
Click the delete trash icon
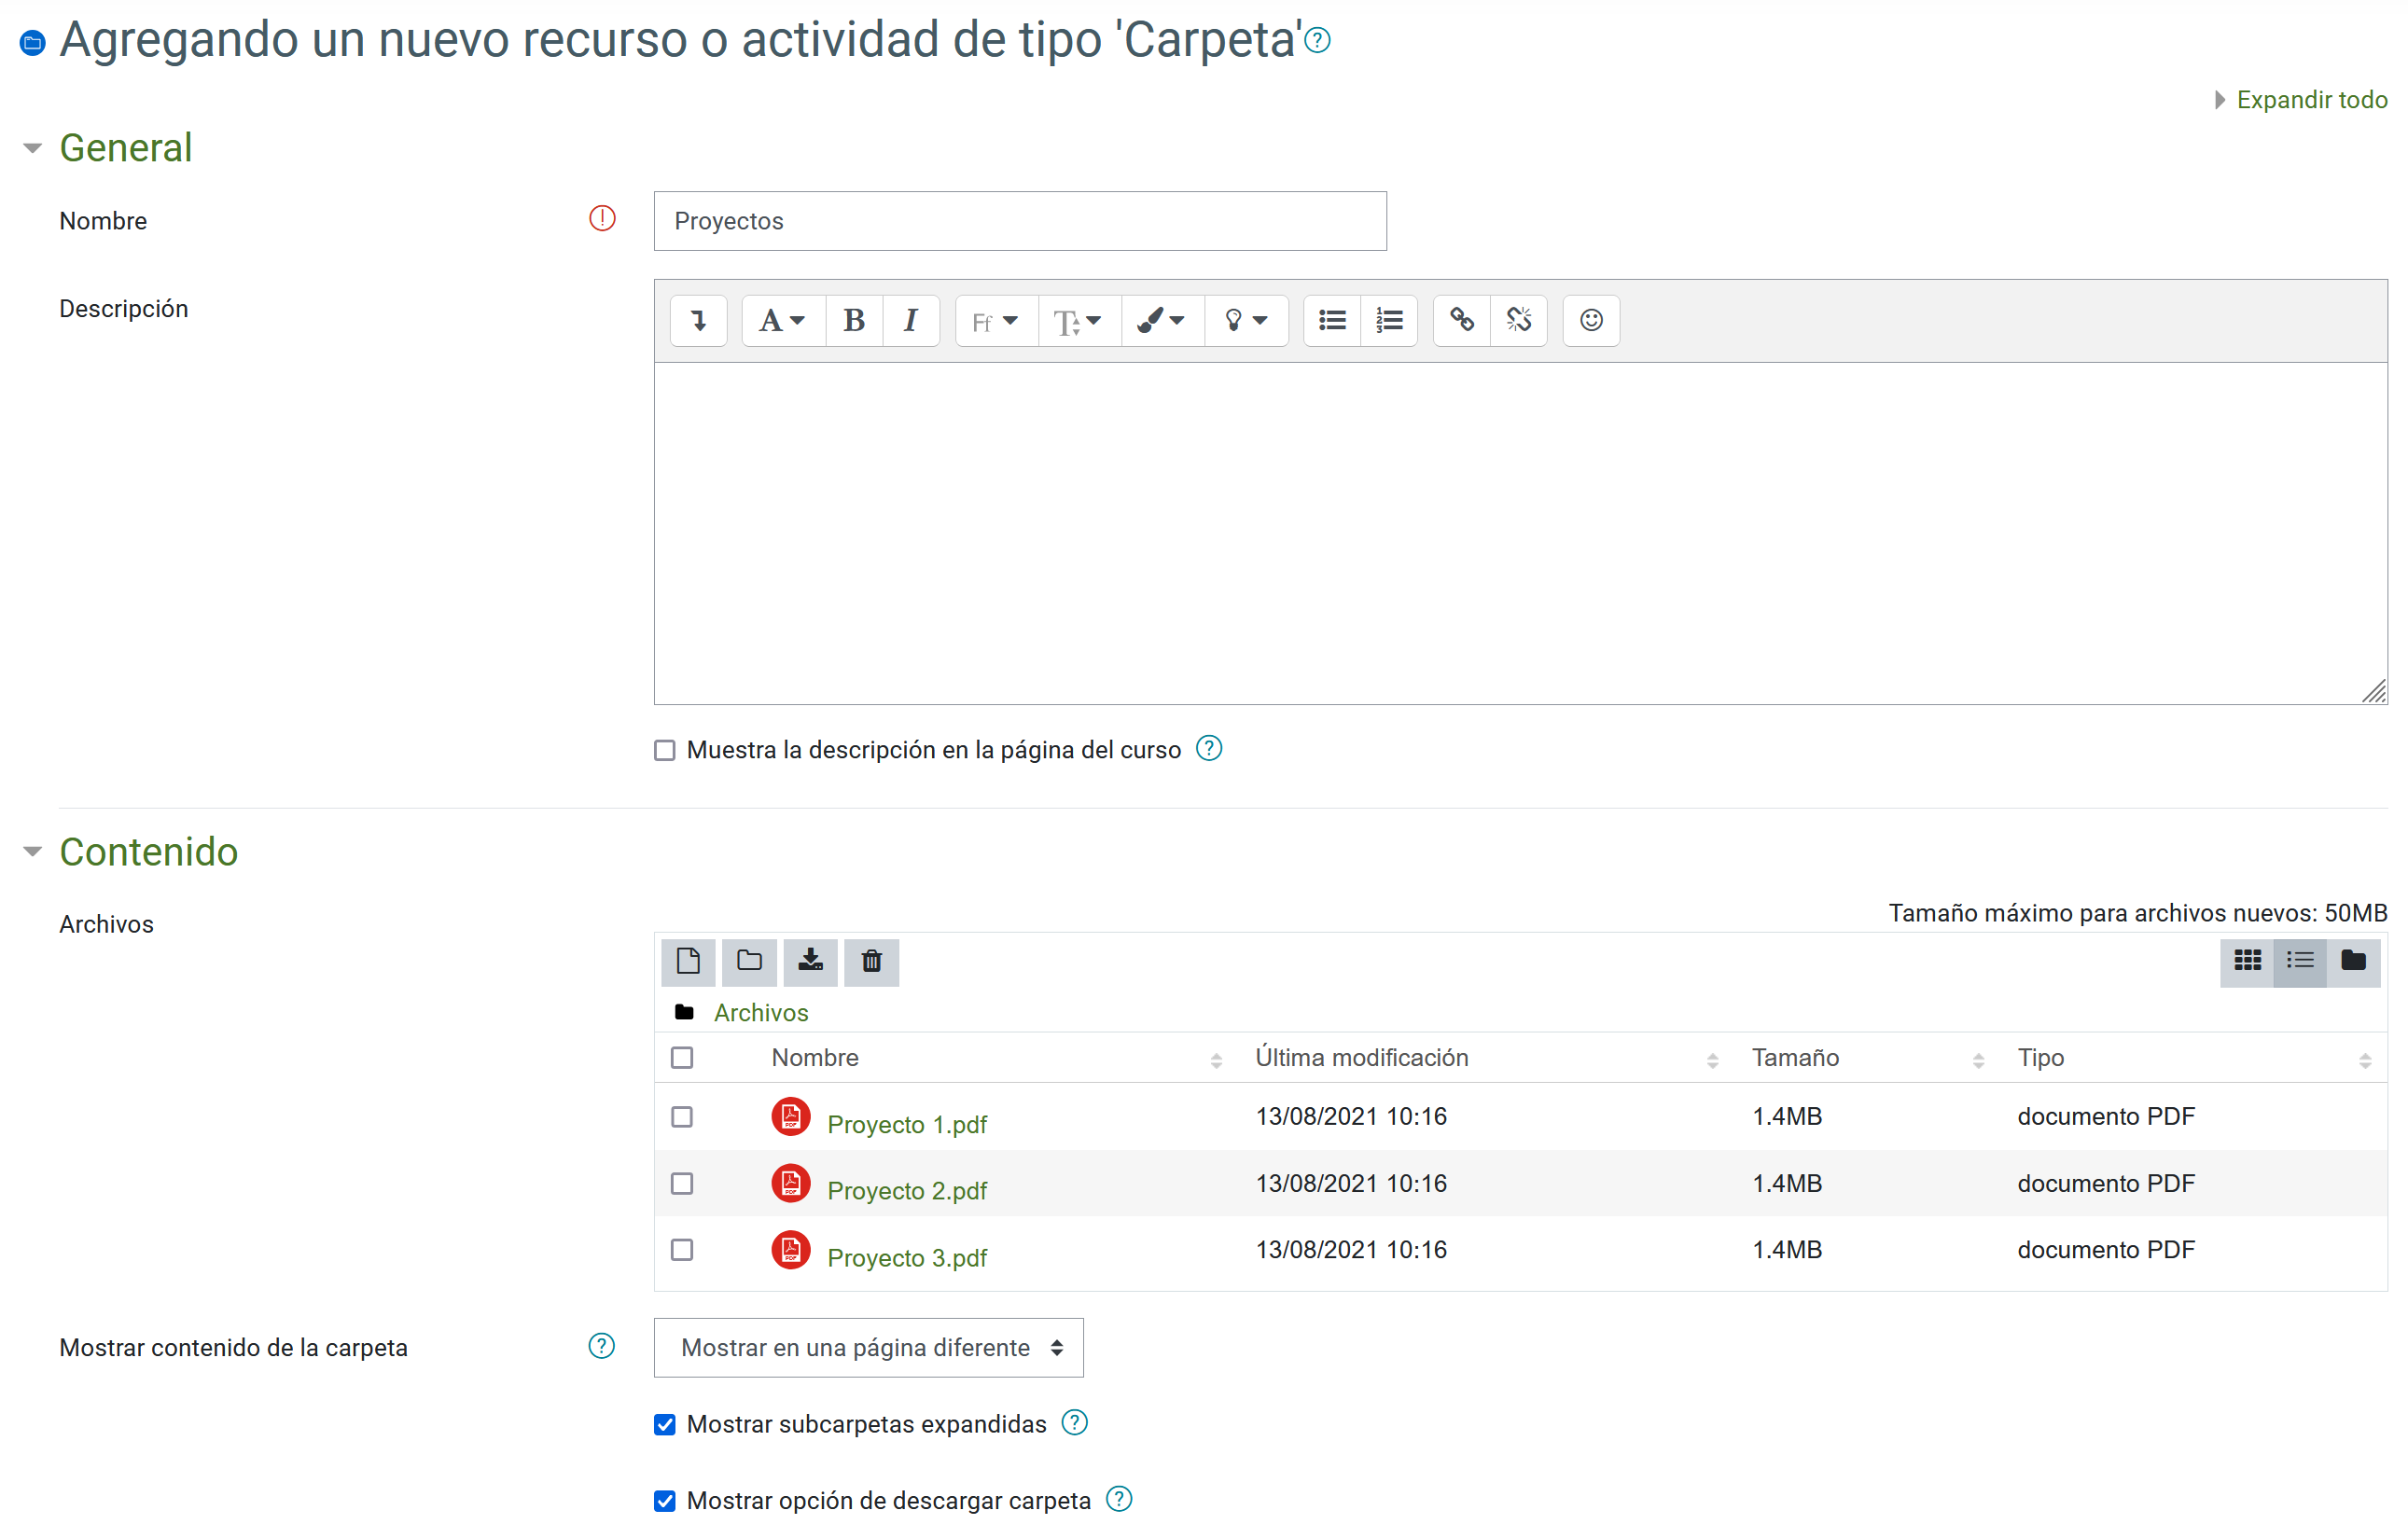click(871, 961)
